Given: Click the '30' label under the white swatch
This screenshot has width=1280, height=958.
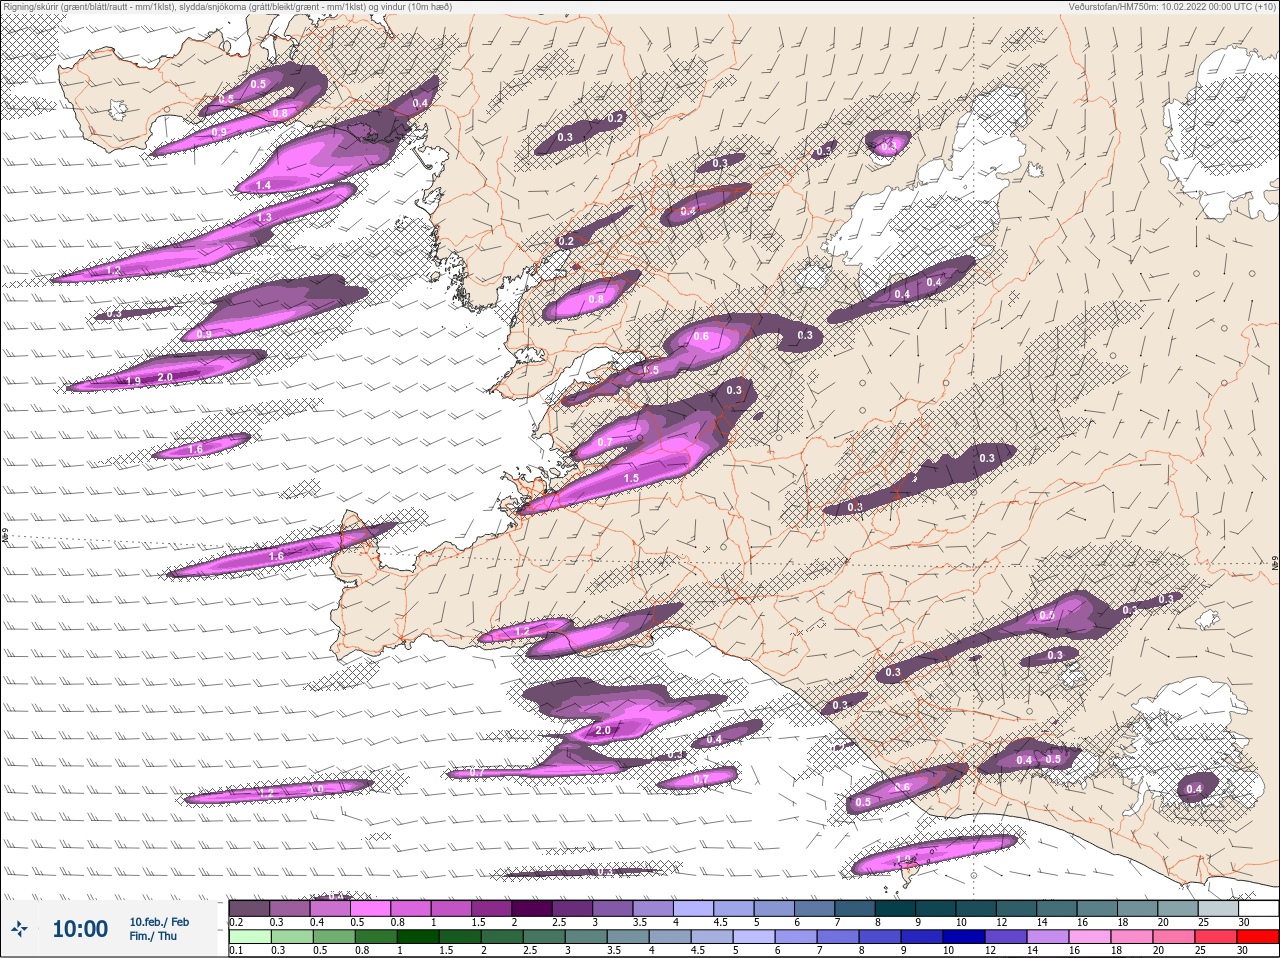Looking at the screenshot, I should click(x=1244, y=922).
